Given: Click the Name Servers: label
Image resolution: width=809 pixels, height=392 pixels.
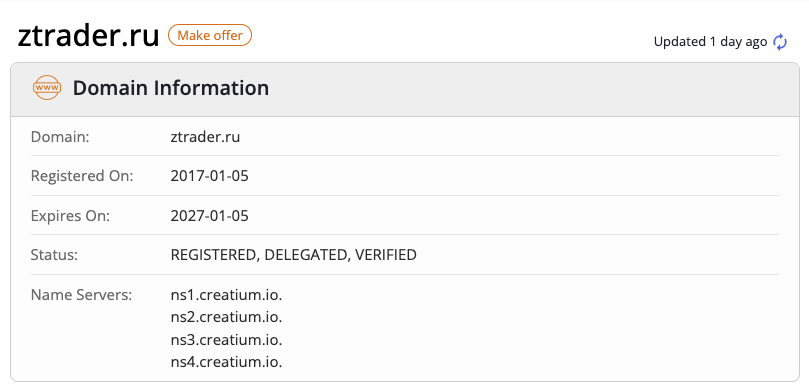Looking at the screenshot, I should coord(82,296).
